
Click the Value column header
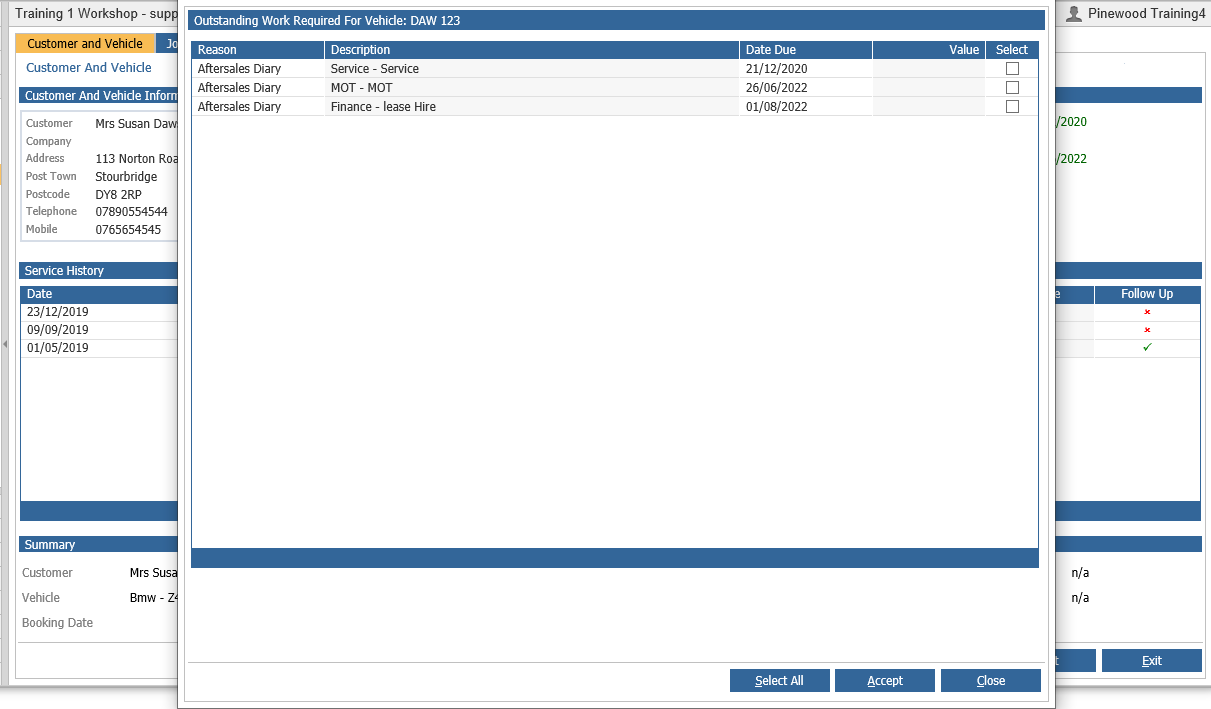(x=929, y=50)
